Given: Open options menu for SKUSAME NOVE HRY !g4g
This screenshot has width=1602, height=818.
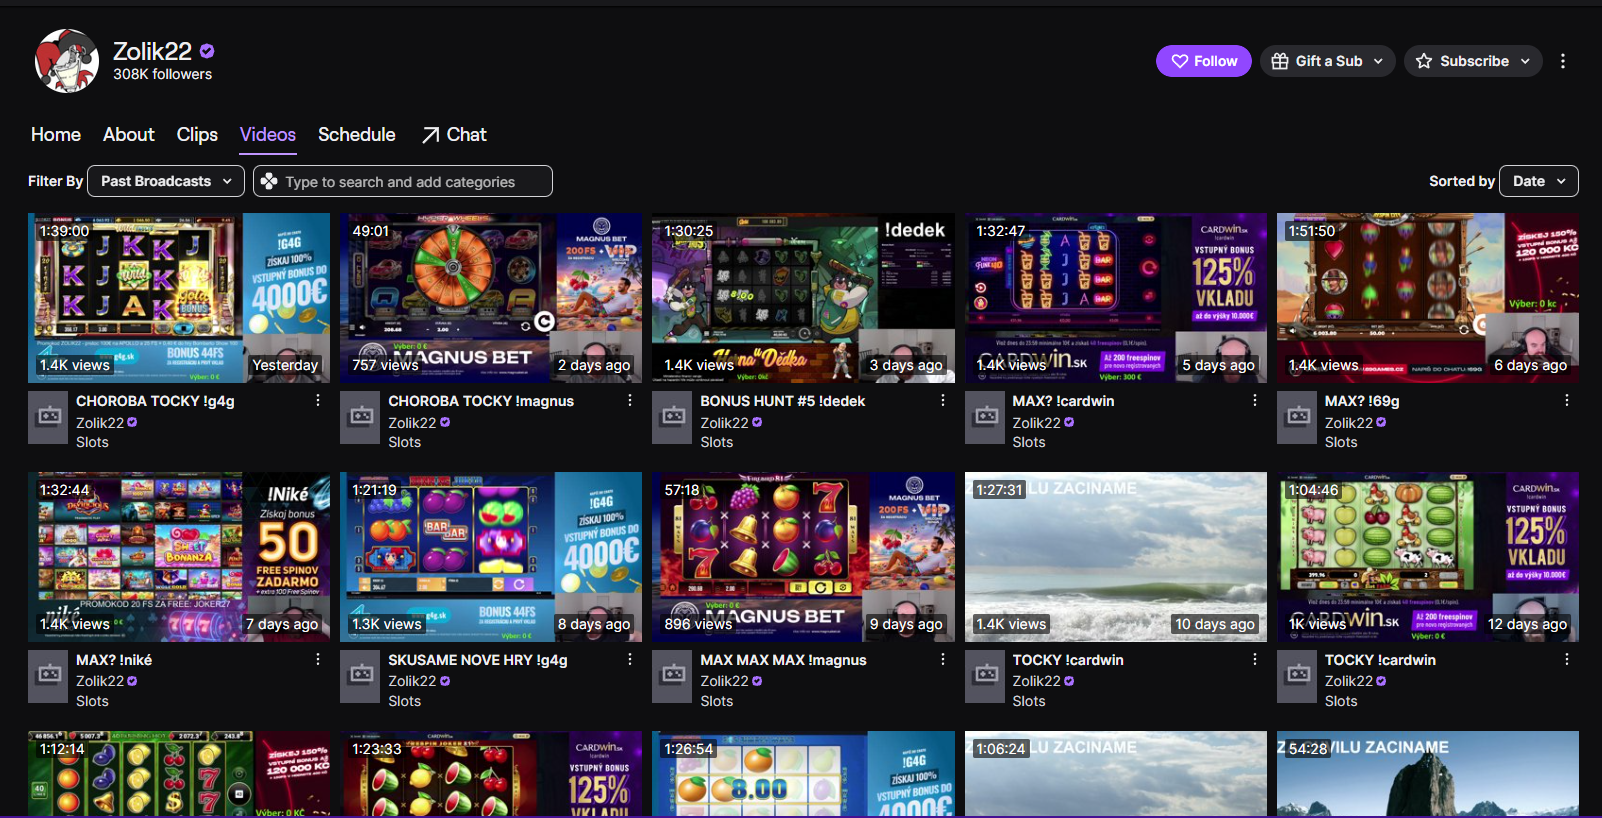Looking at the screenshot, I should pyautogui.click(x=630, y=659).
